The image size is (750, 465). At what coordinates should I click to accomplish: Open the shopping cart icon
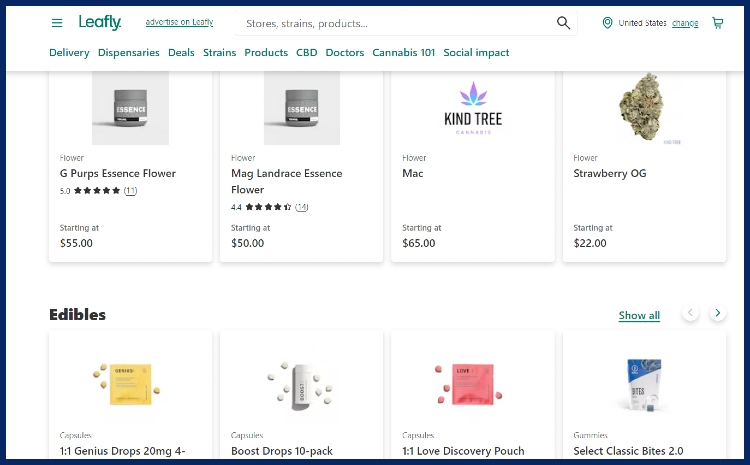[x=717, y=22]
